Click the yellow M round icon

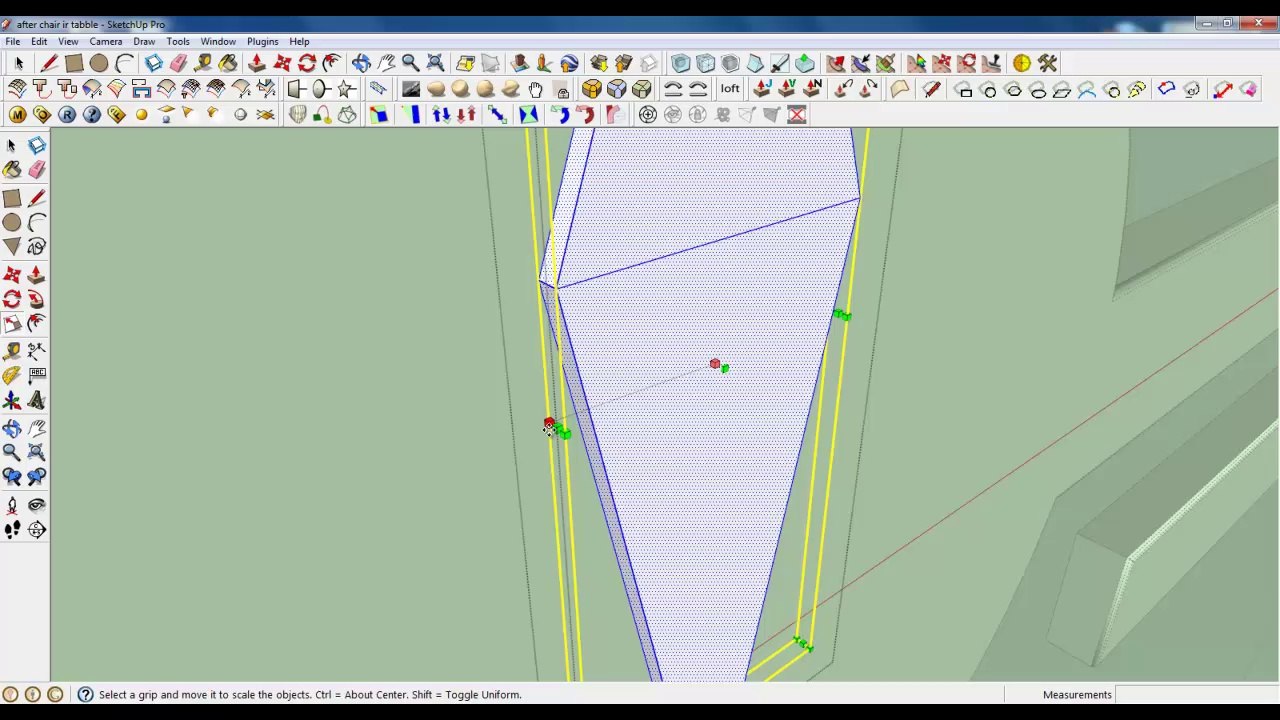click(17, 115)
